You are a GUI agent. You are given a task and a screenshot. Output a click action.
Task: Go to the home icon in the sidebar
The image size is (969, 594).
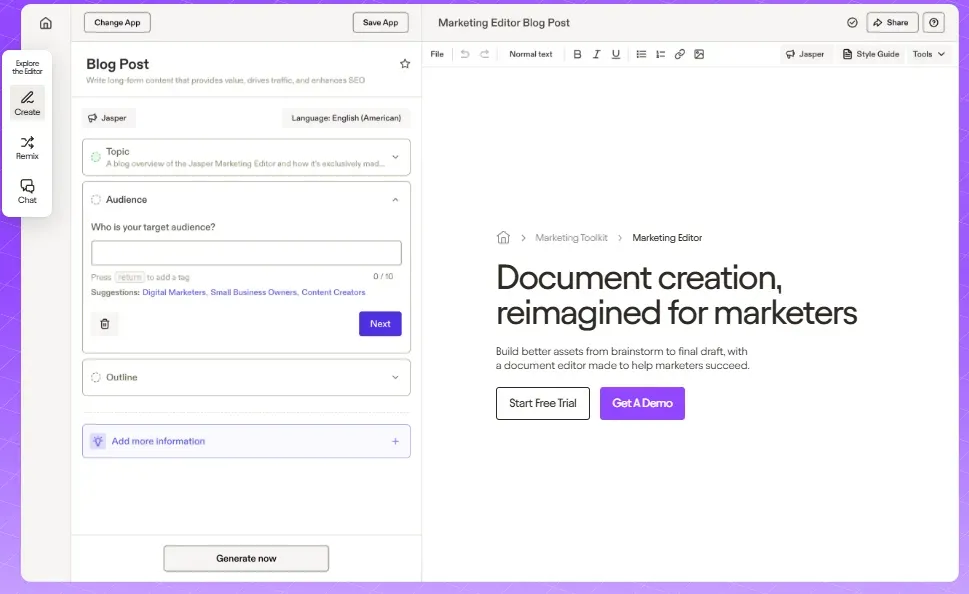(46, 23)
